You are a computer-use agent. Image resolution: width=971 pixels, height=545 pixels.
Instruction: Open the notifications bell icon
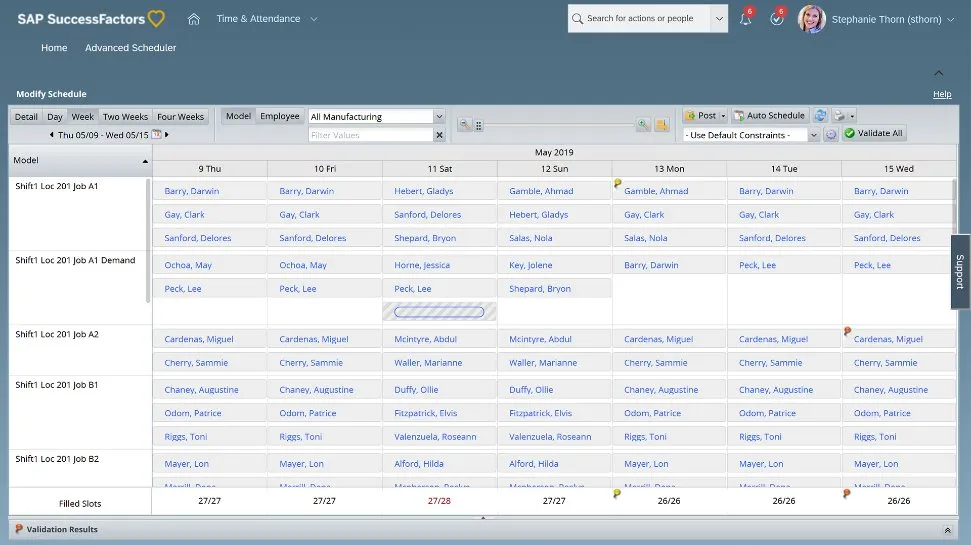745,19
